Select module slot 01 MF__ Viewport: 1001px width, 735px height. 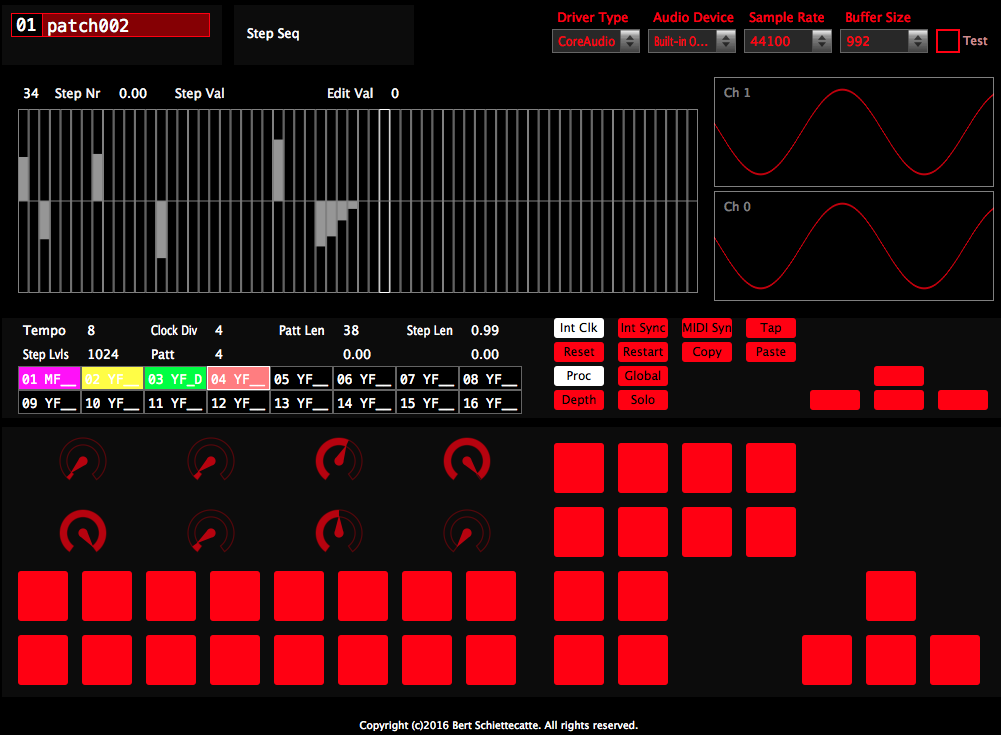coord(50,379)
